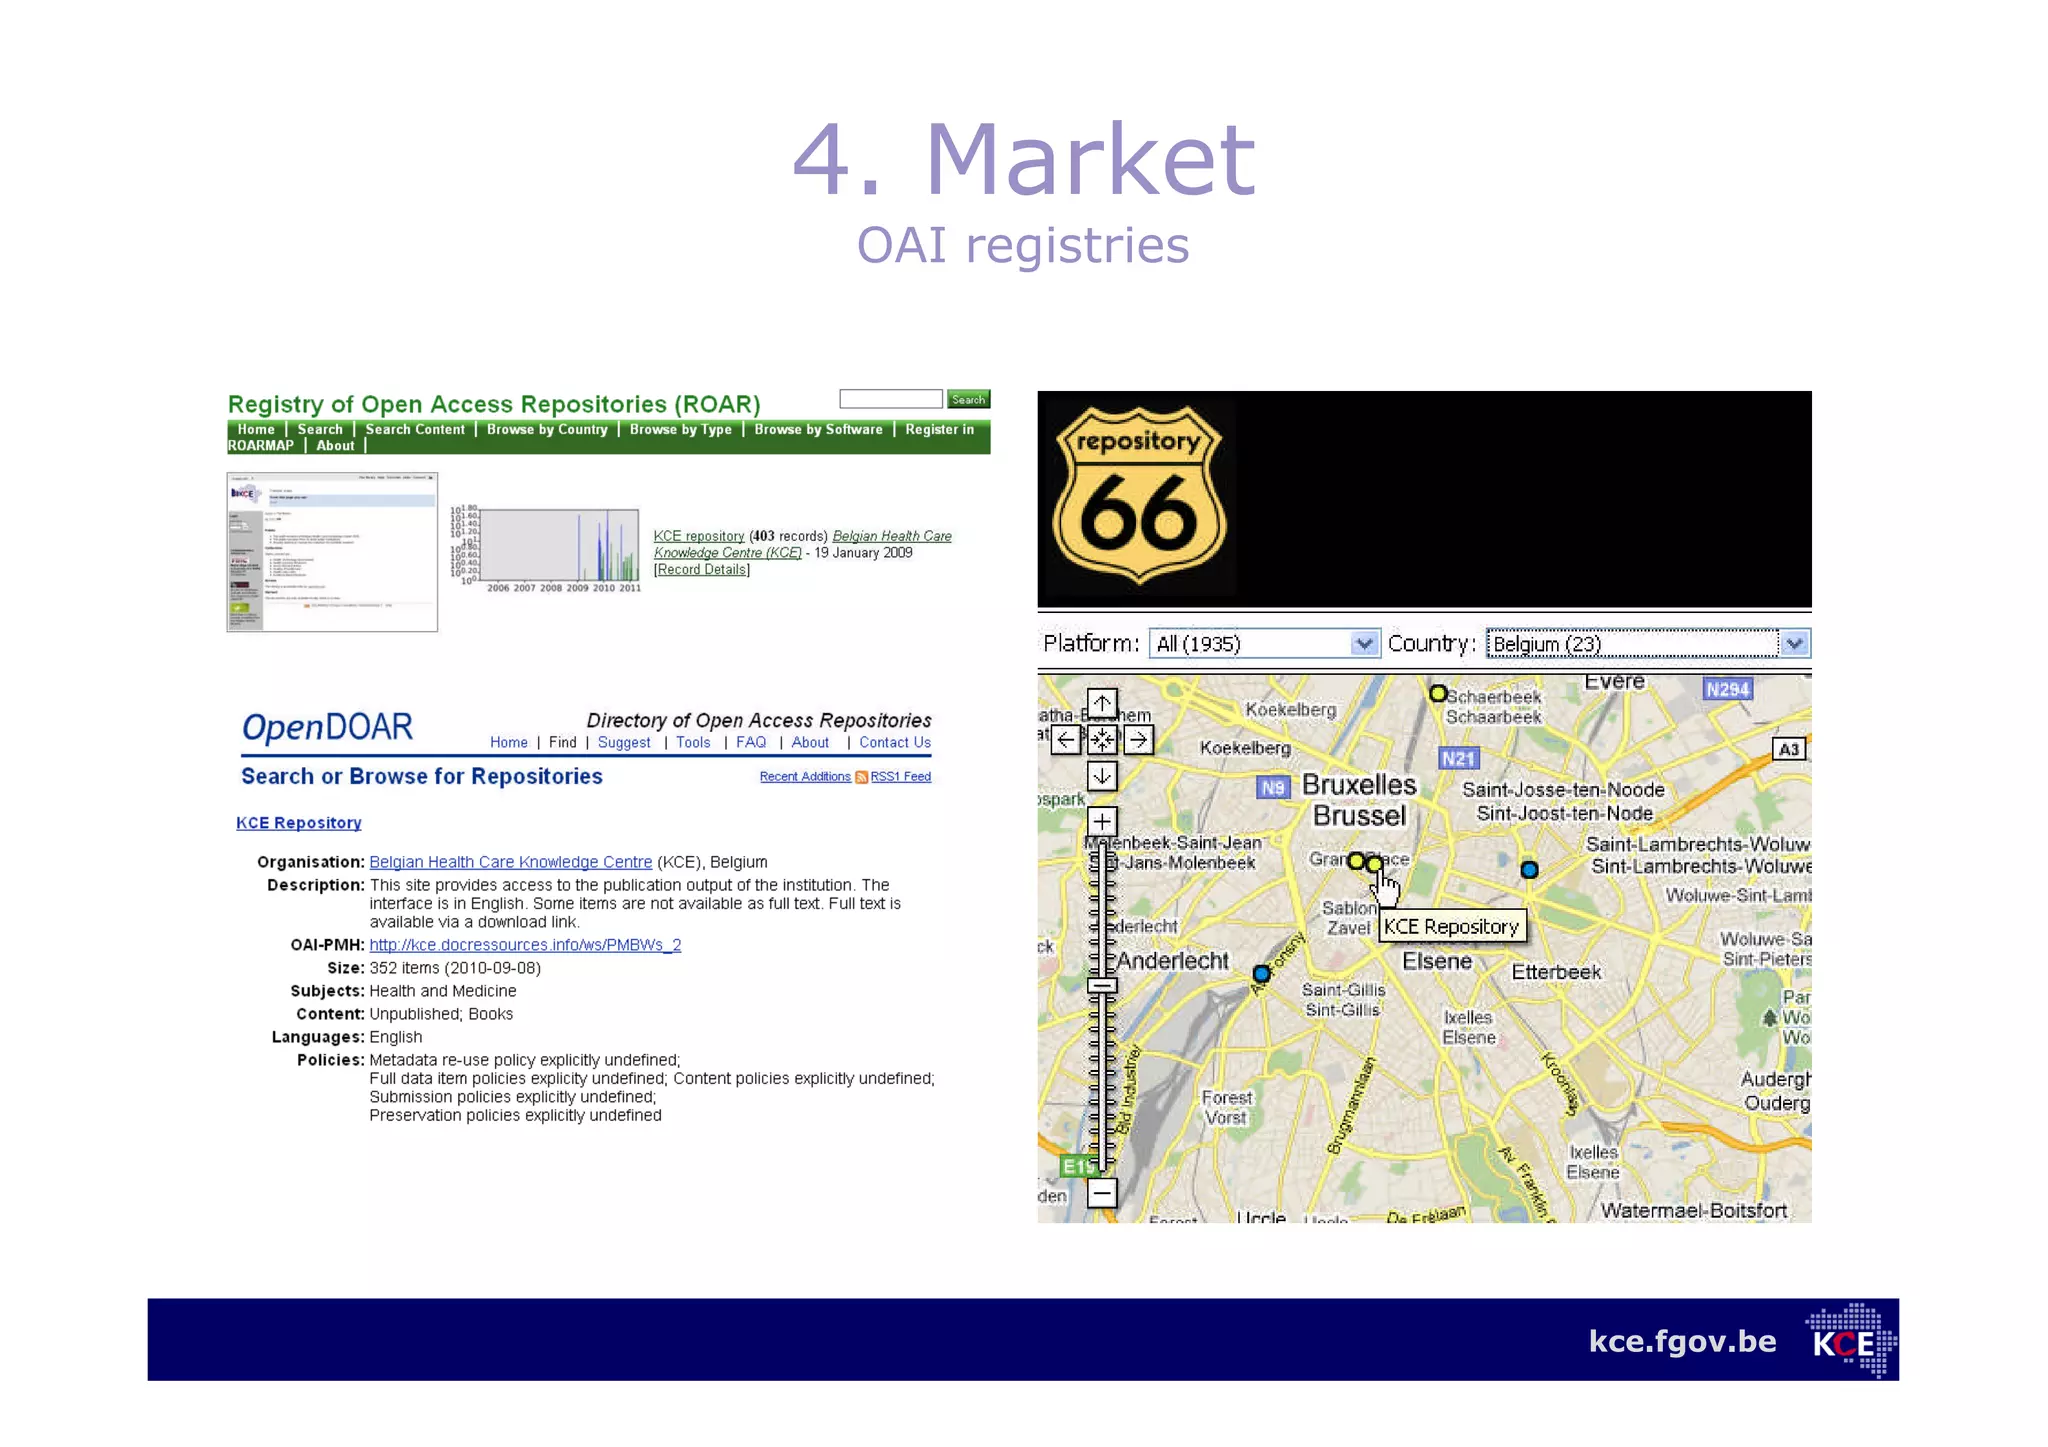Screen dimensions: 2048x1447
Task: Open the Country dropdown showing Belgium (23)
Action: 1648,644
